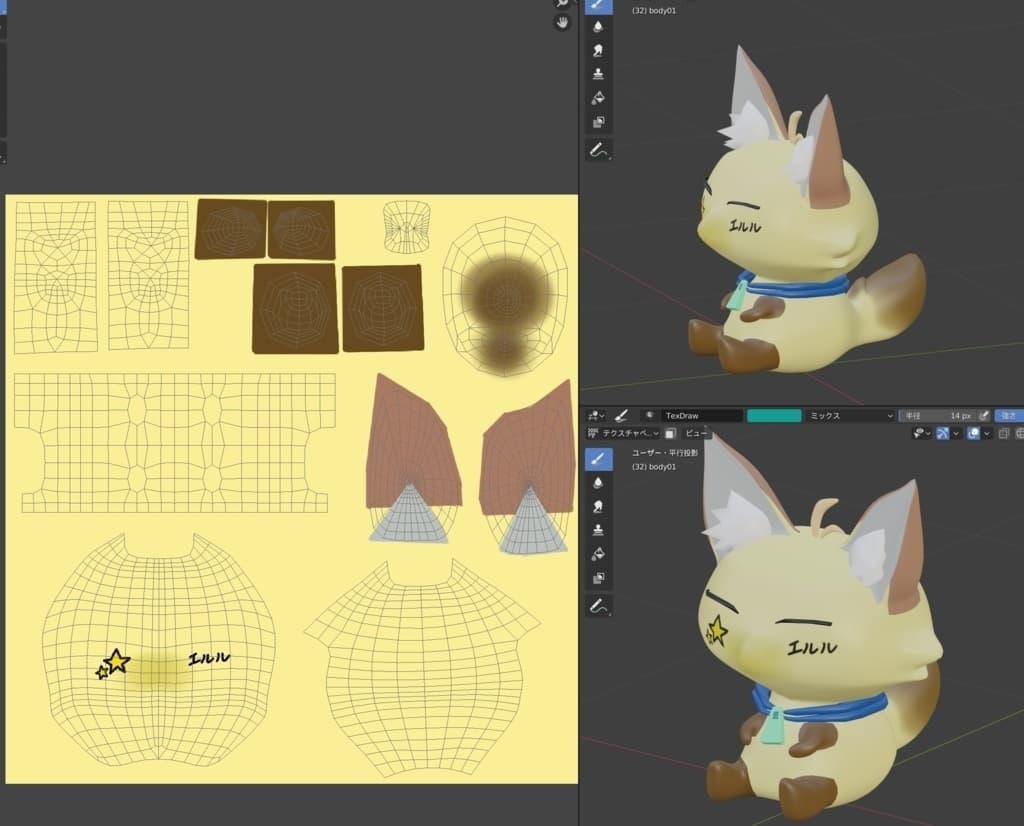The width and height of the screenshot is (1024, 826).
Task: Select the Soften tool in upper viewport
Action: pos(598,25)
